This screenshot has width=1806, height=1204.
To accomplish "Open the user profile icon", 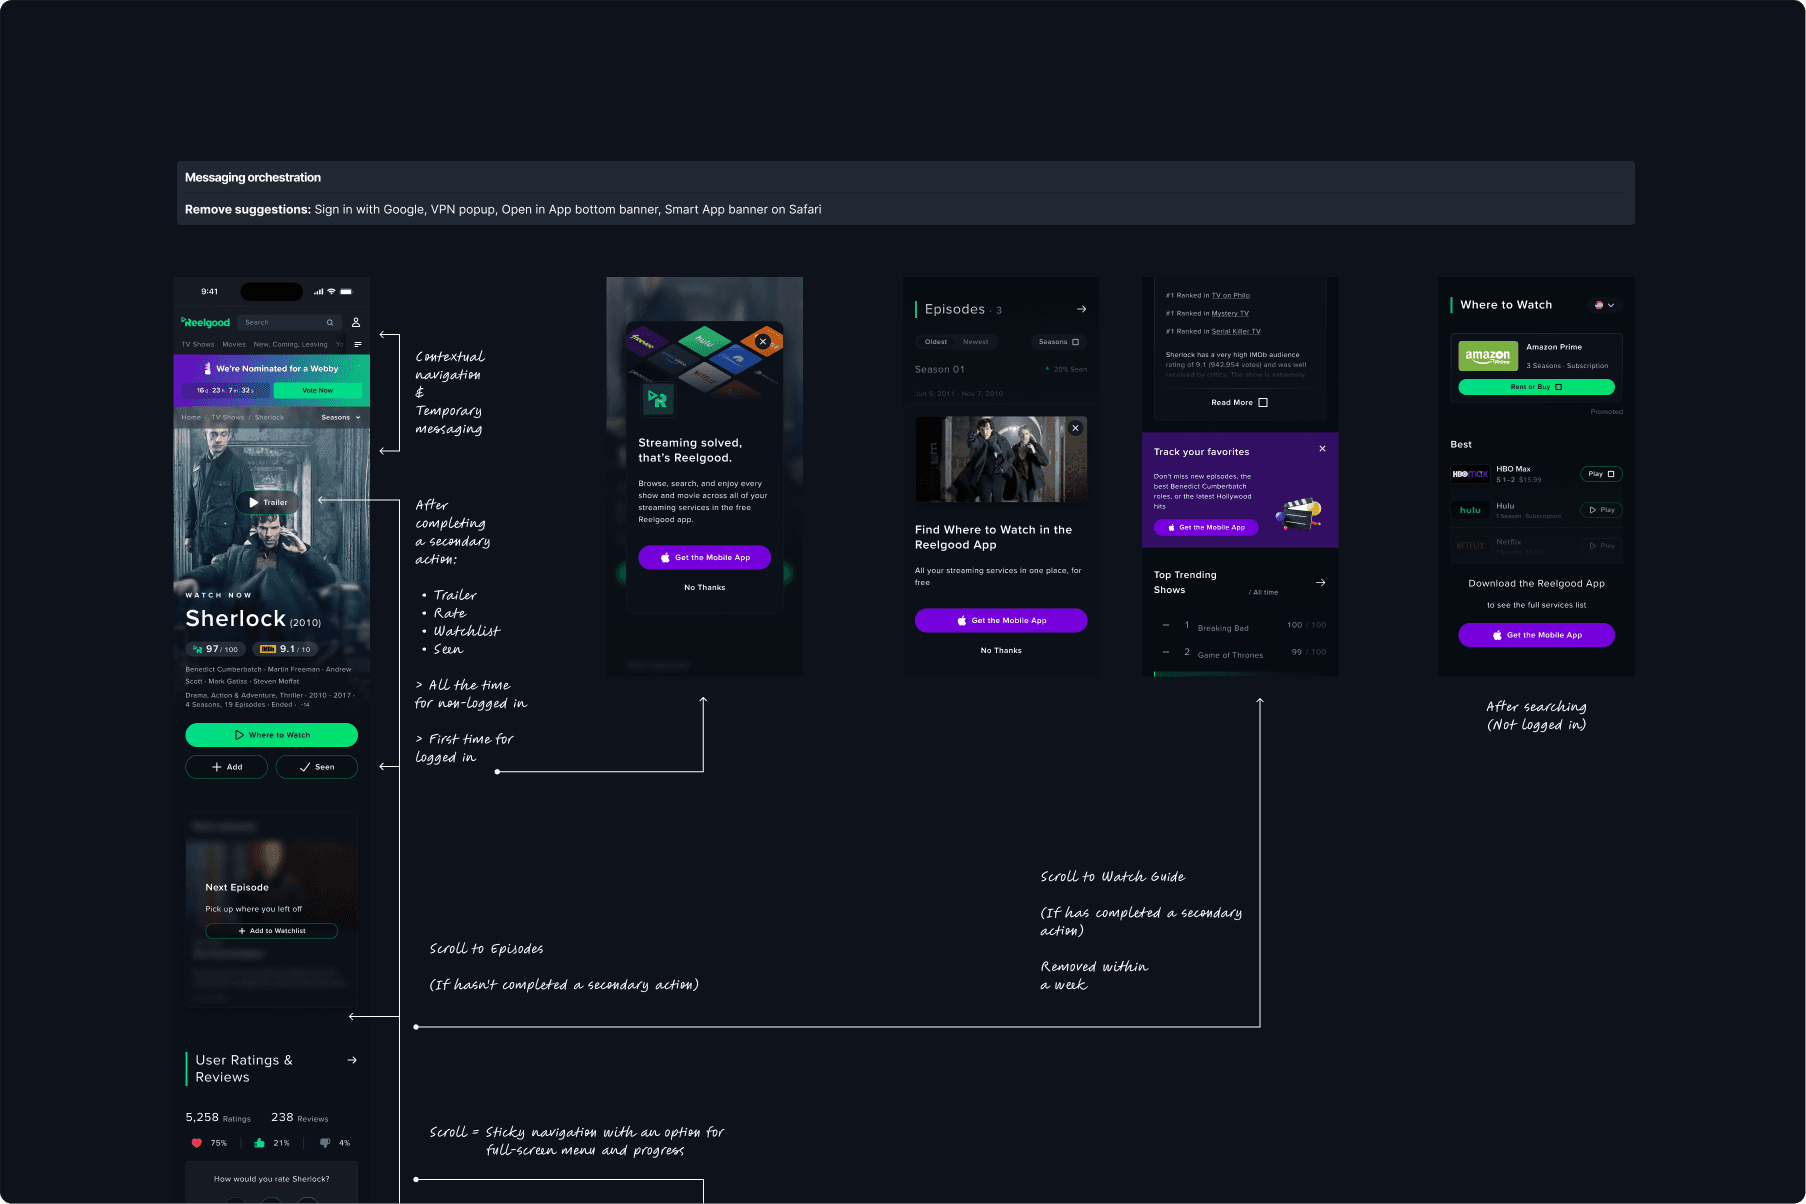I will pyautogui.click(x=356, y=322).
